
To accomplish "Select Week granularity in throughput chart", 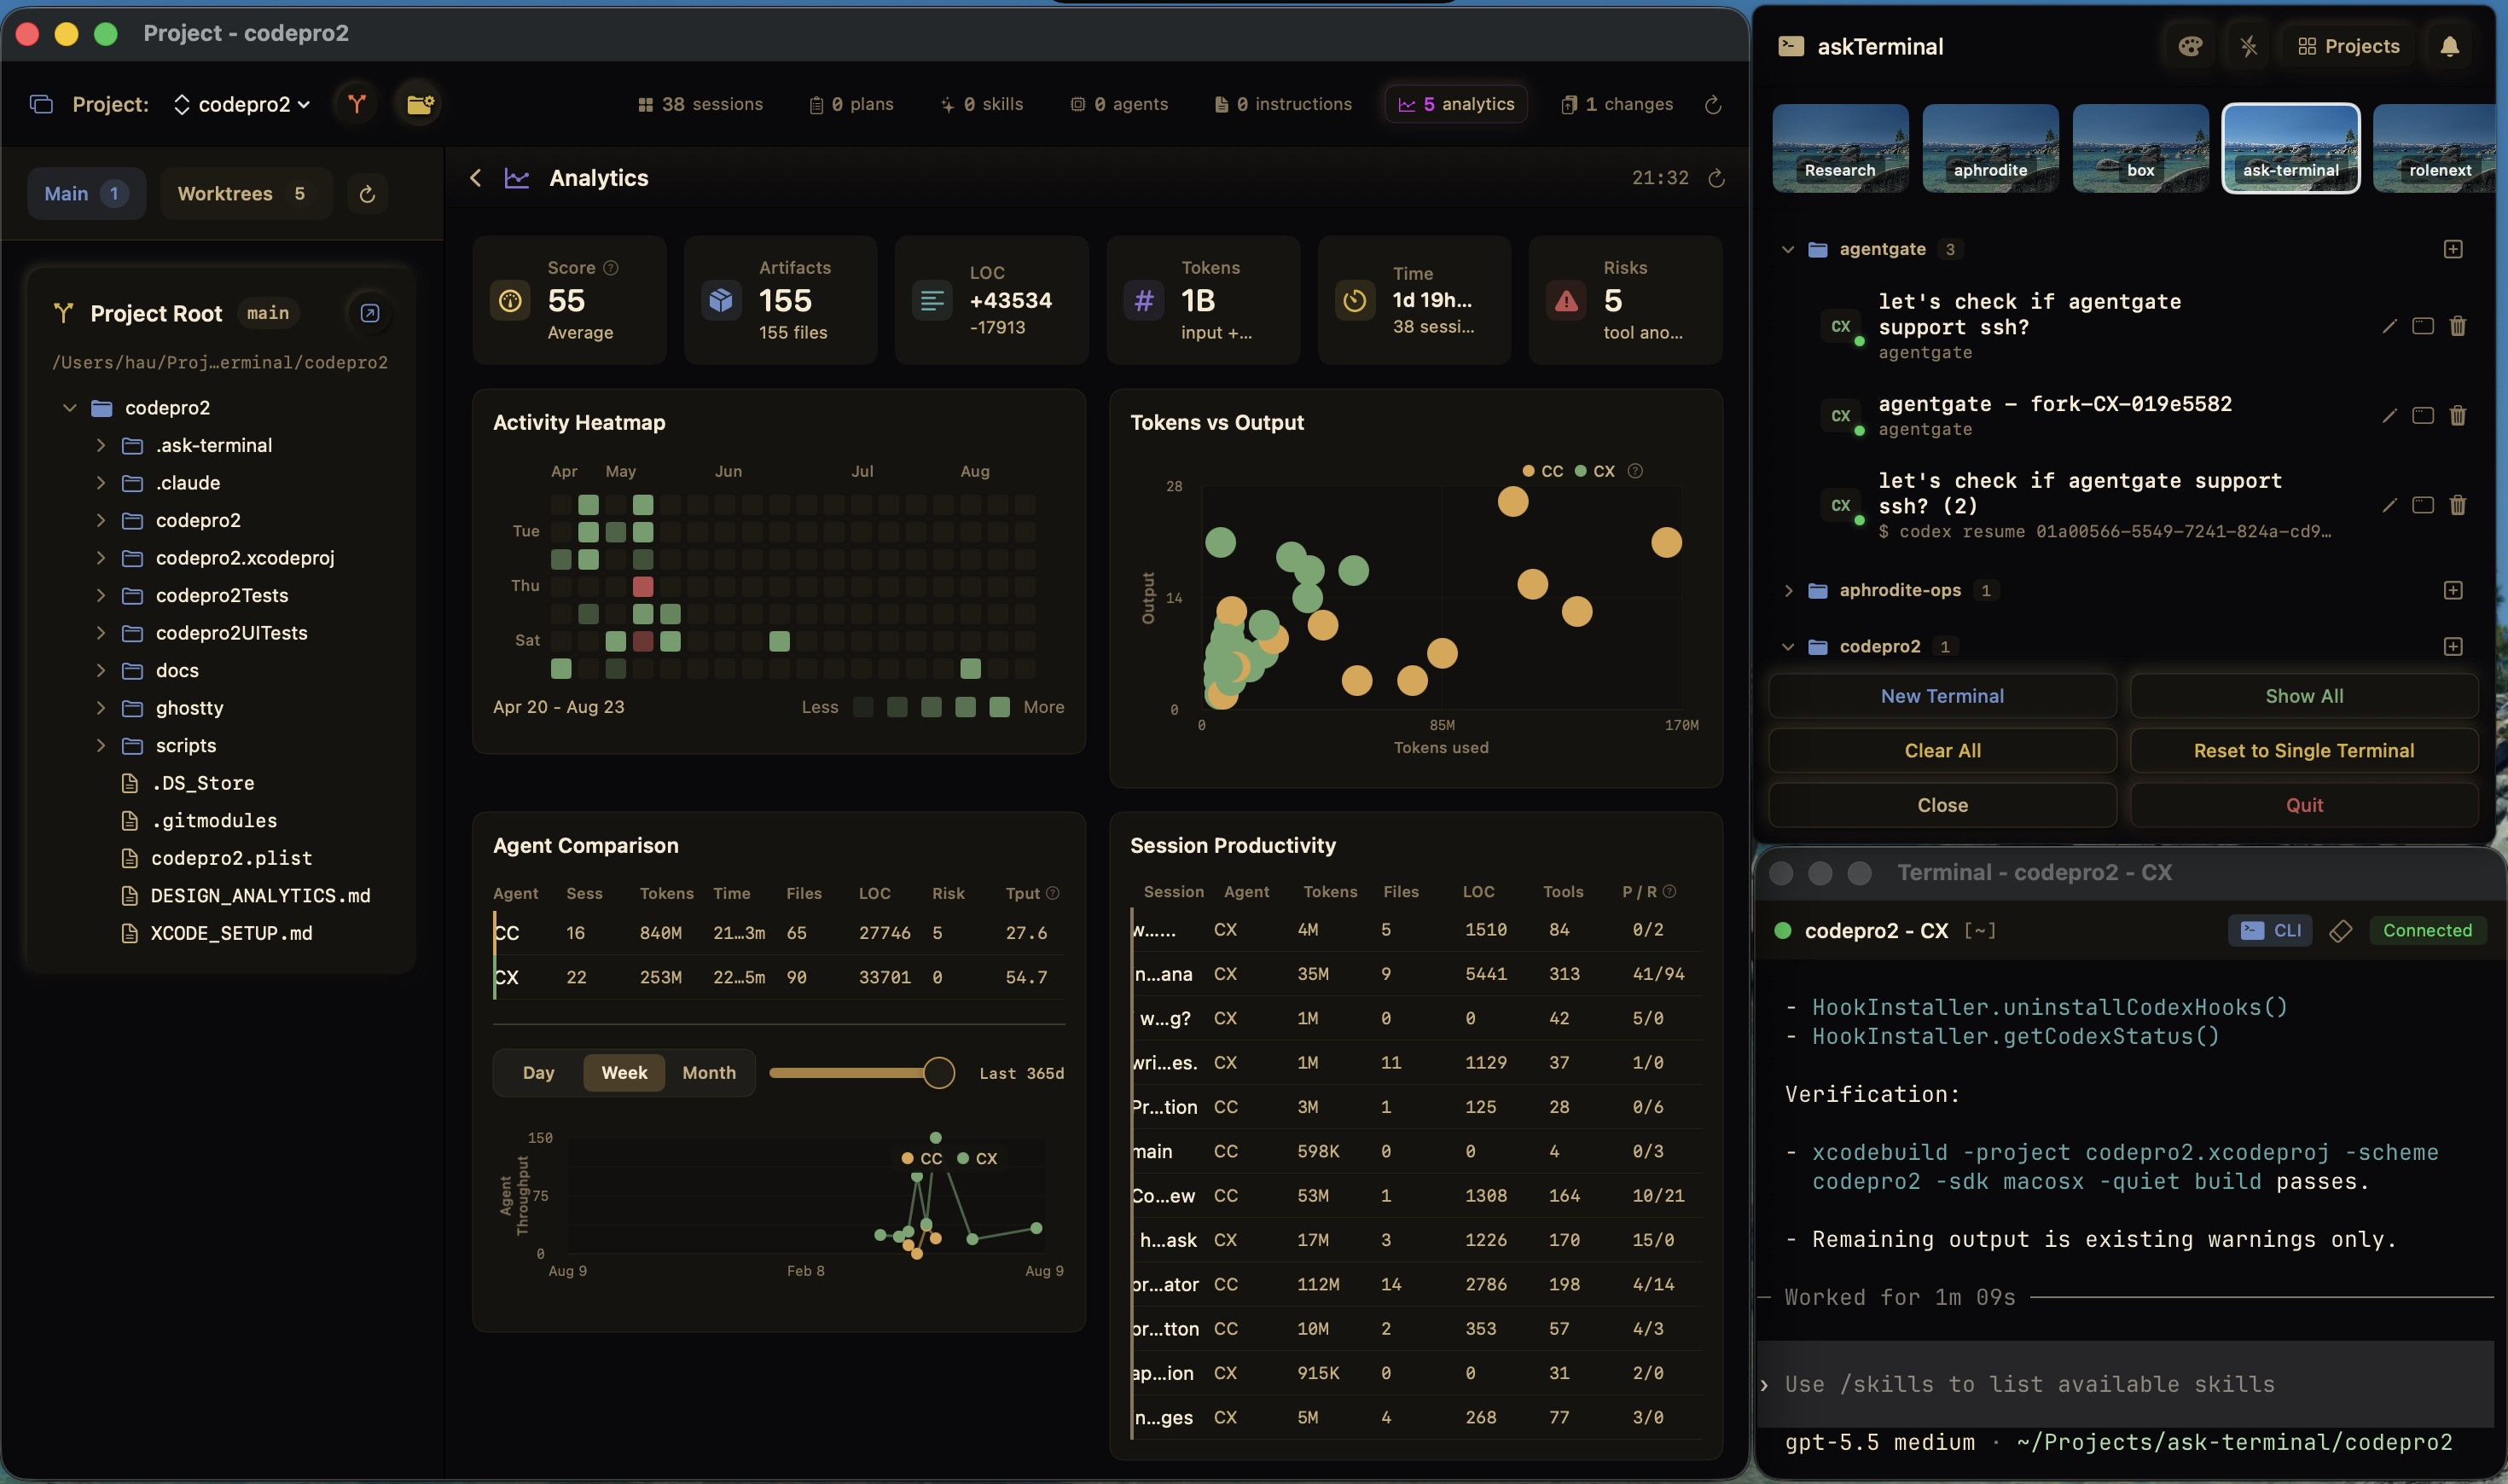I will tap(624, 1073).
